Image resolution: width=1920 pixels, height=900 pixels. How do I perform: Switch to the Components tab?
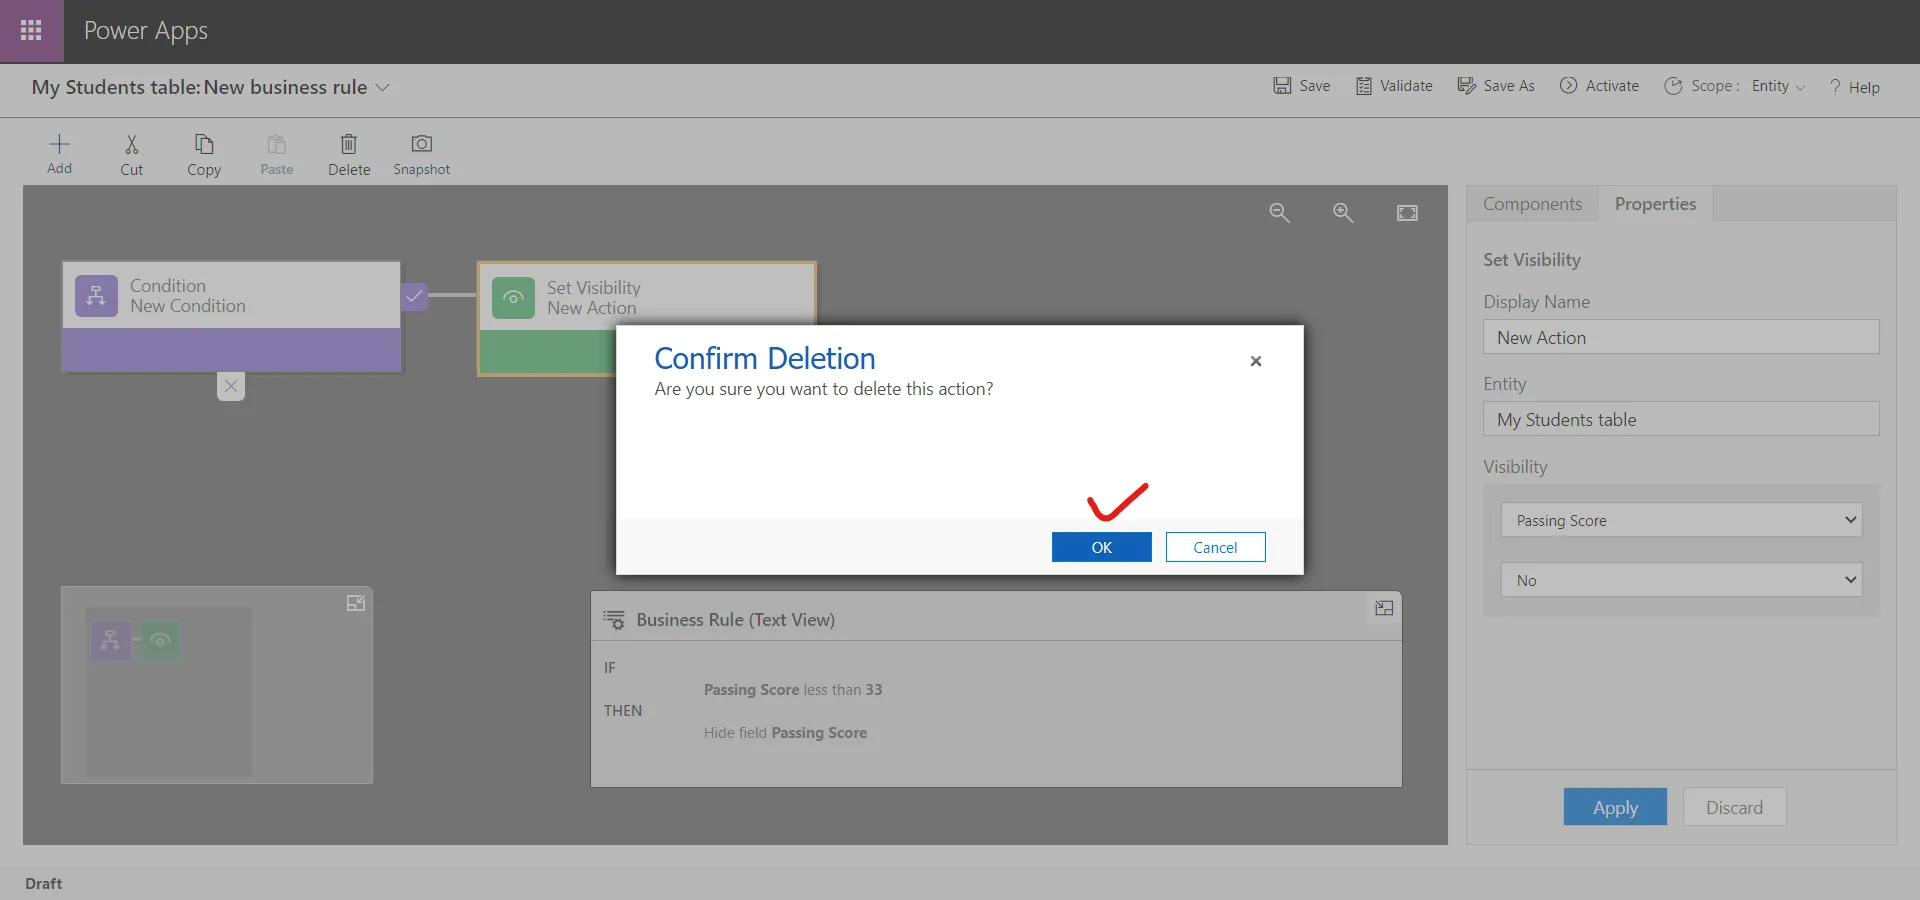click(1532, 204)
